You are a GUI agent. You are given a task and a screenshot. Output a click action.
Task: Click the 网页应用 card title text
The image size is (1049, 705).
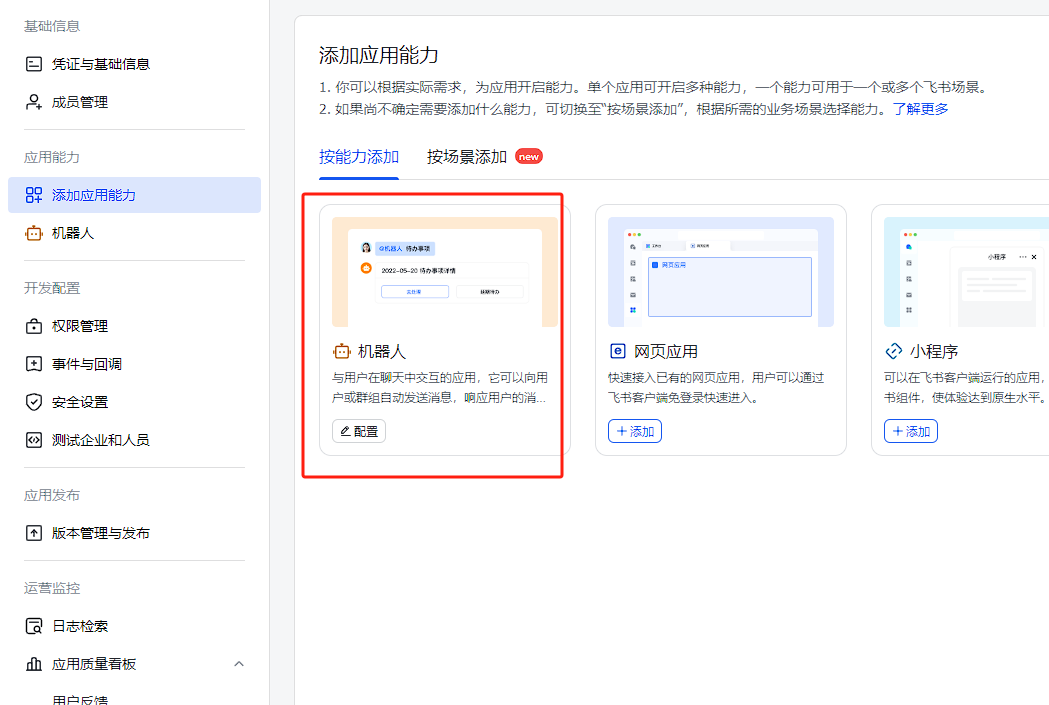[x=666, y=351]
